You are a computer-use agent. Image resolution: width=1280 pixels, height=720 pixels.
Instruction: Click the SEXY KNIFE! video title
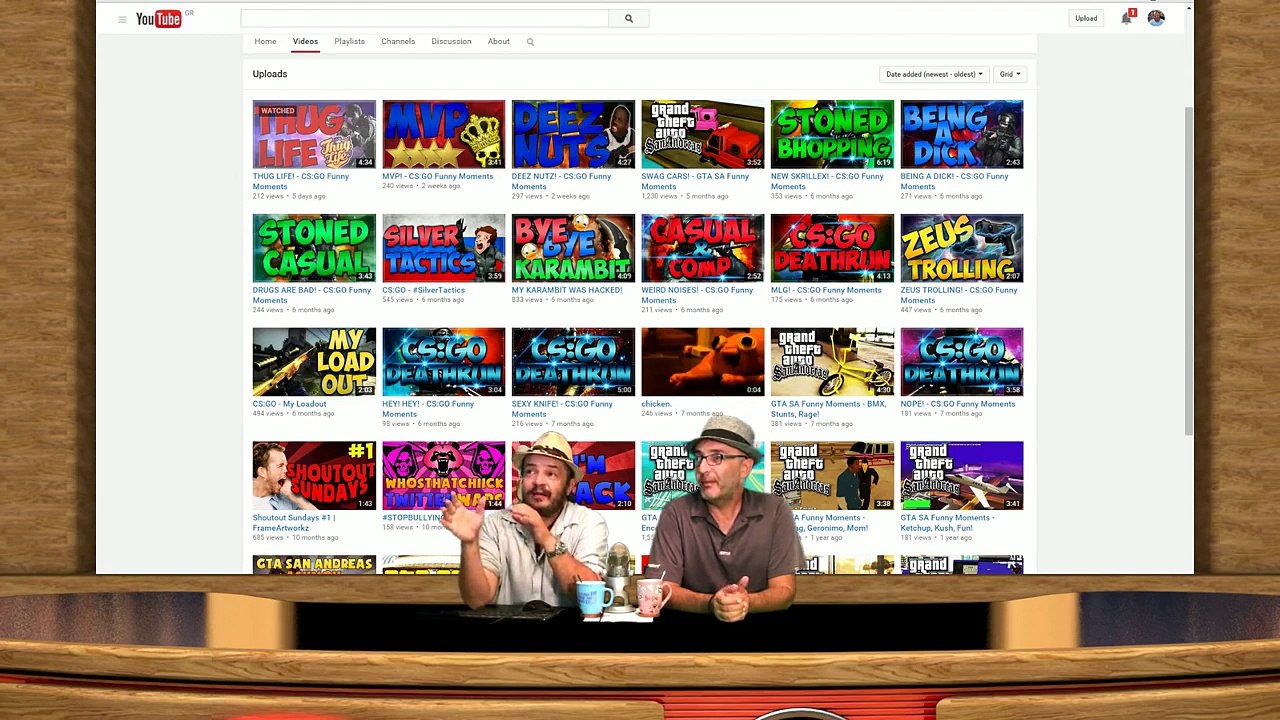pyautogui.click(x=562, y=409)
